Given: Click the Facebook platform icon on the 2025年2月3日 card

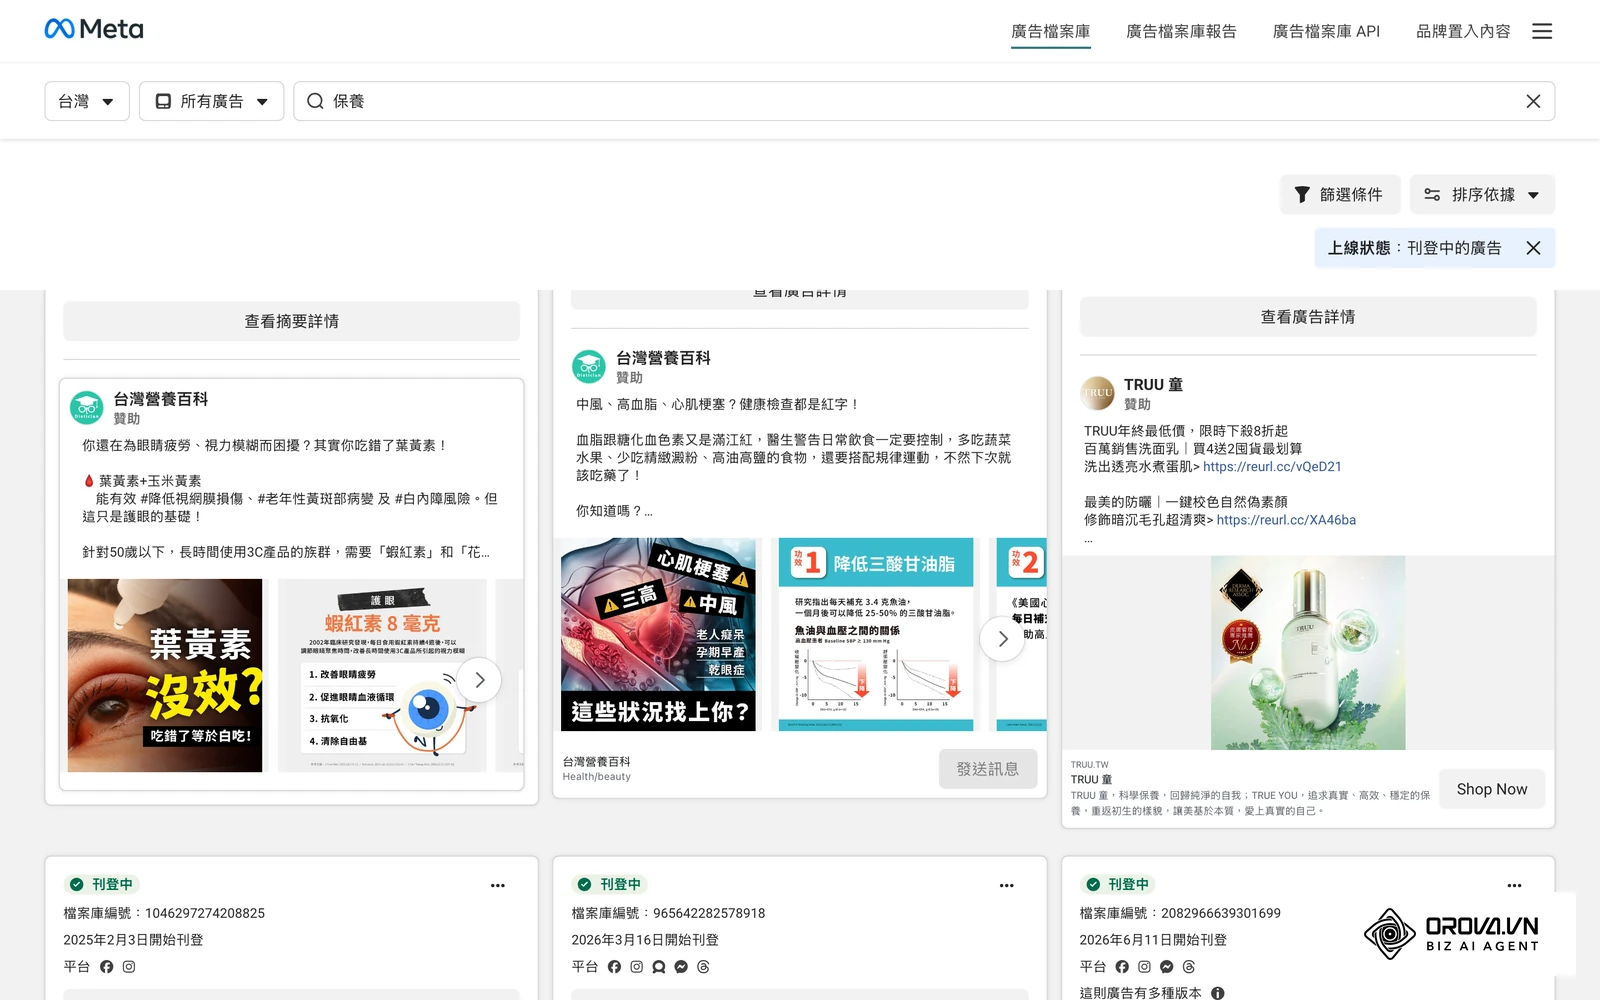Looking at the screenshot, I should coord(107,967).
